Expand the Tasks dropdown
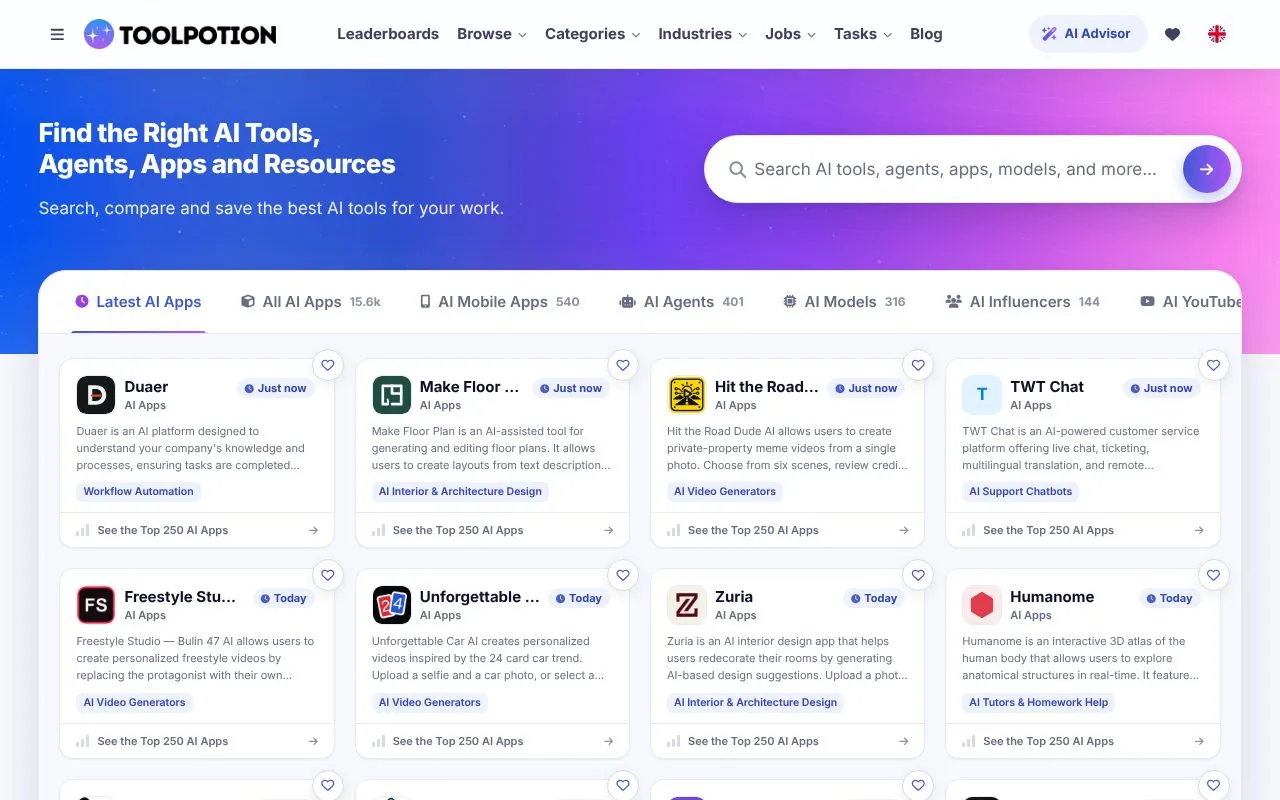The width and height of the screenshot is (1280, 800). (863, 34)
